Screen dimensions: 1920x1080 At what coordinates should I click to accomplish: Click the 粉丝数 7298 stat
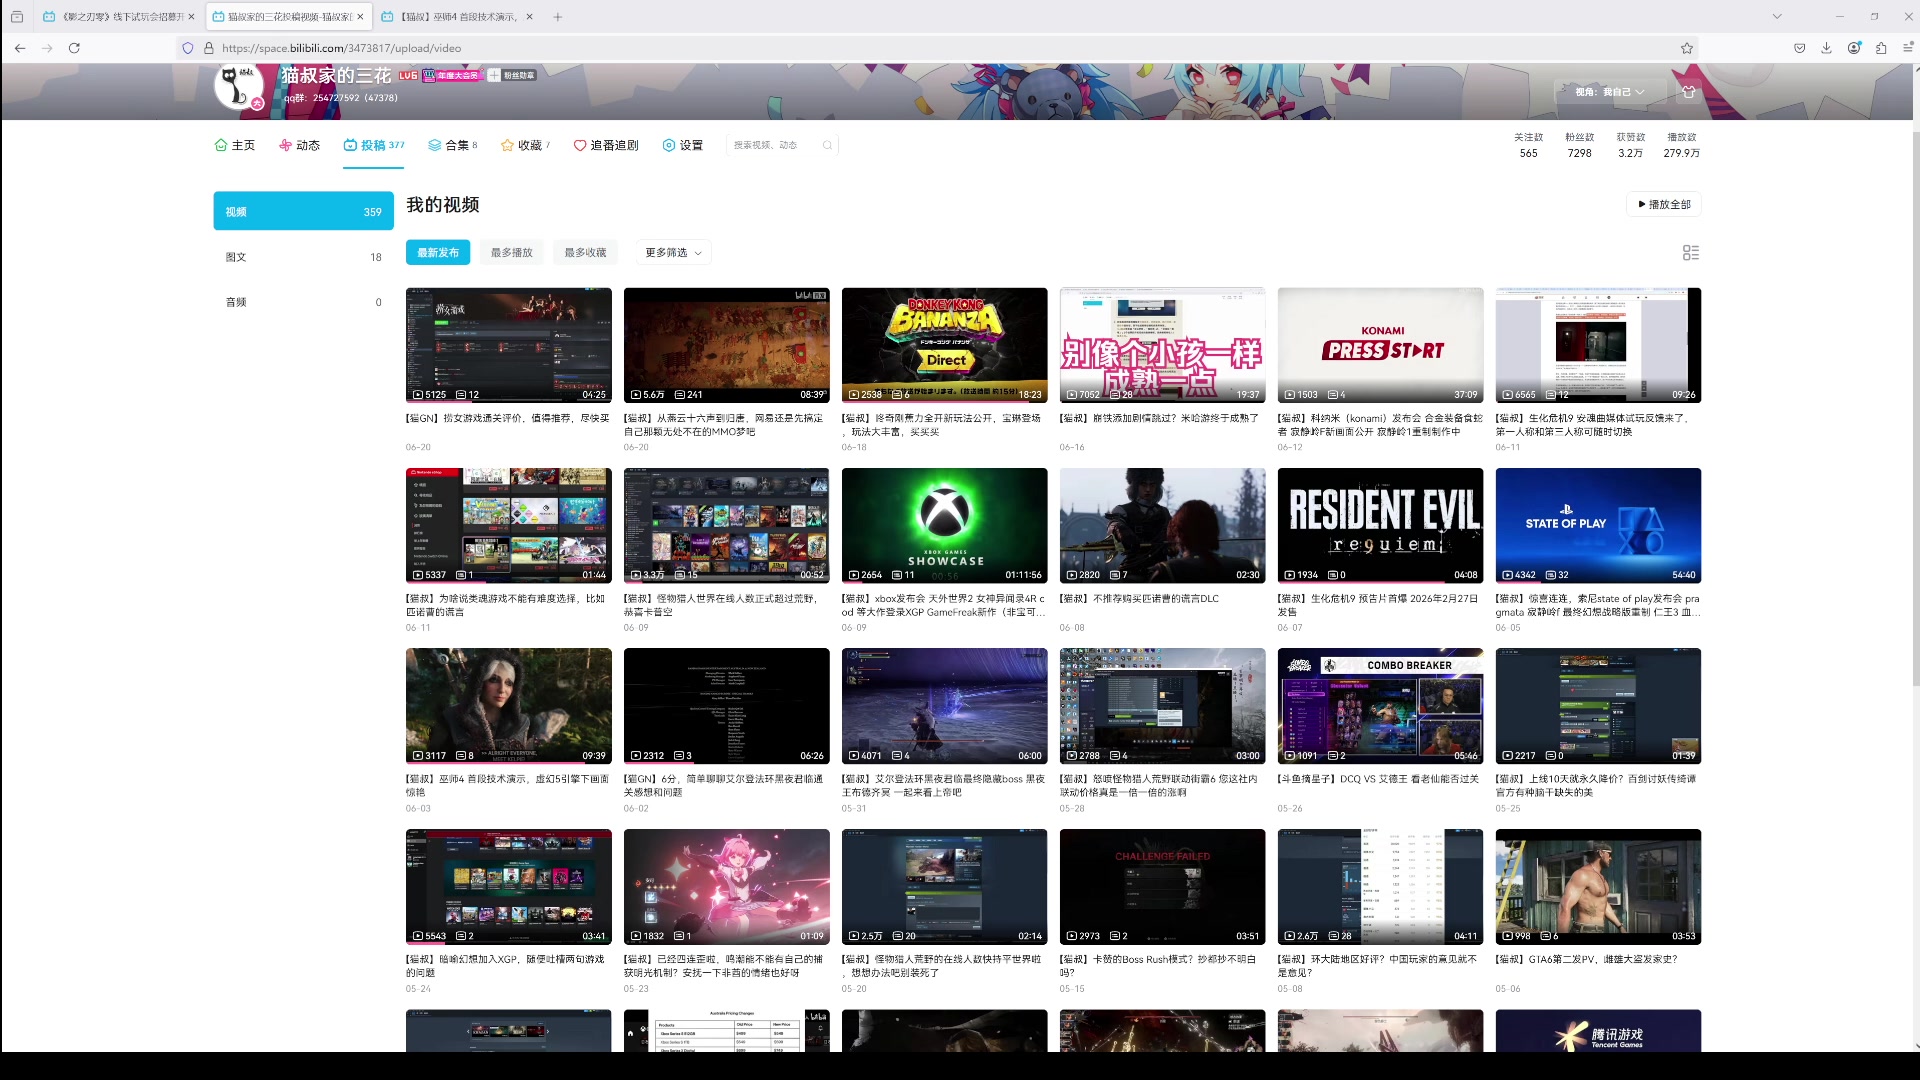[1580, 145]
